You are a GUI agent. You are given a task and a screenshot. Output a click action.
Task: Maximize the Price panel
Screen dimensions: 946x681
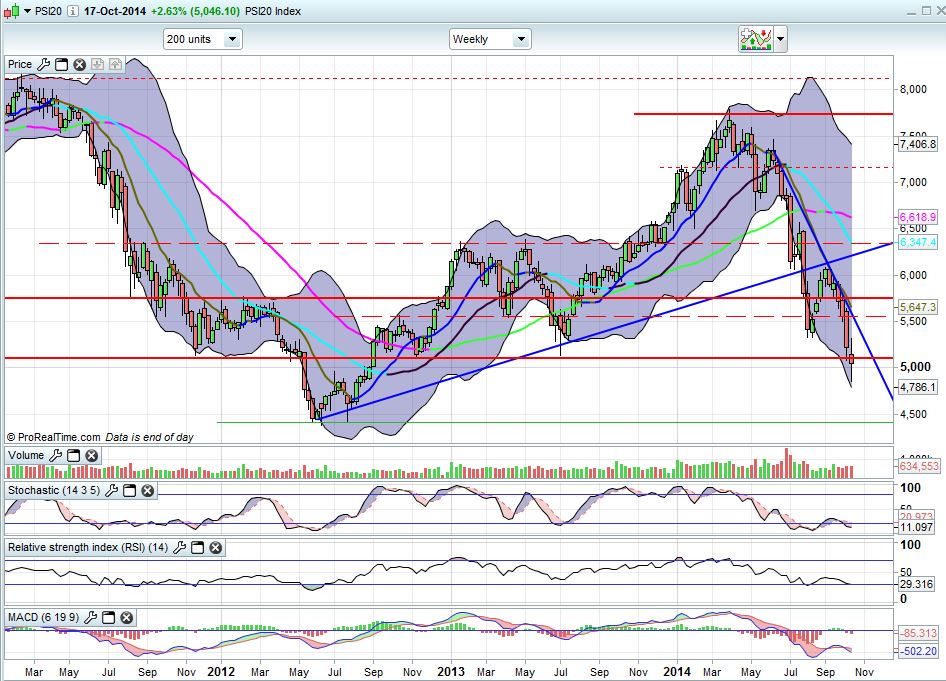coord(62,65)
